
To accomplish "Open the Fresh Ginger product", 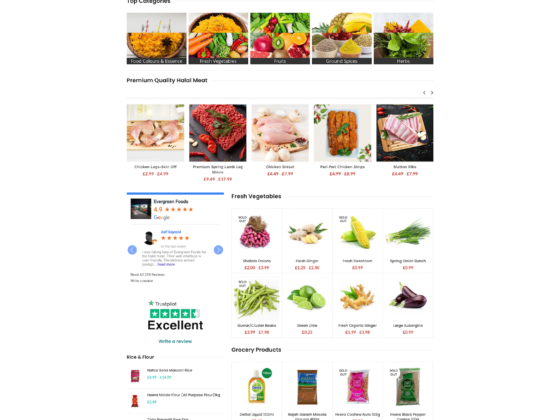I will coord(307,261).
